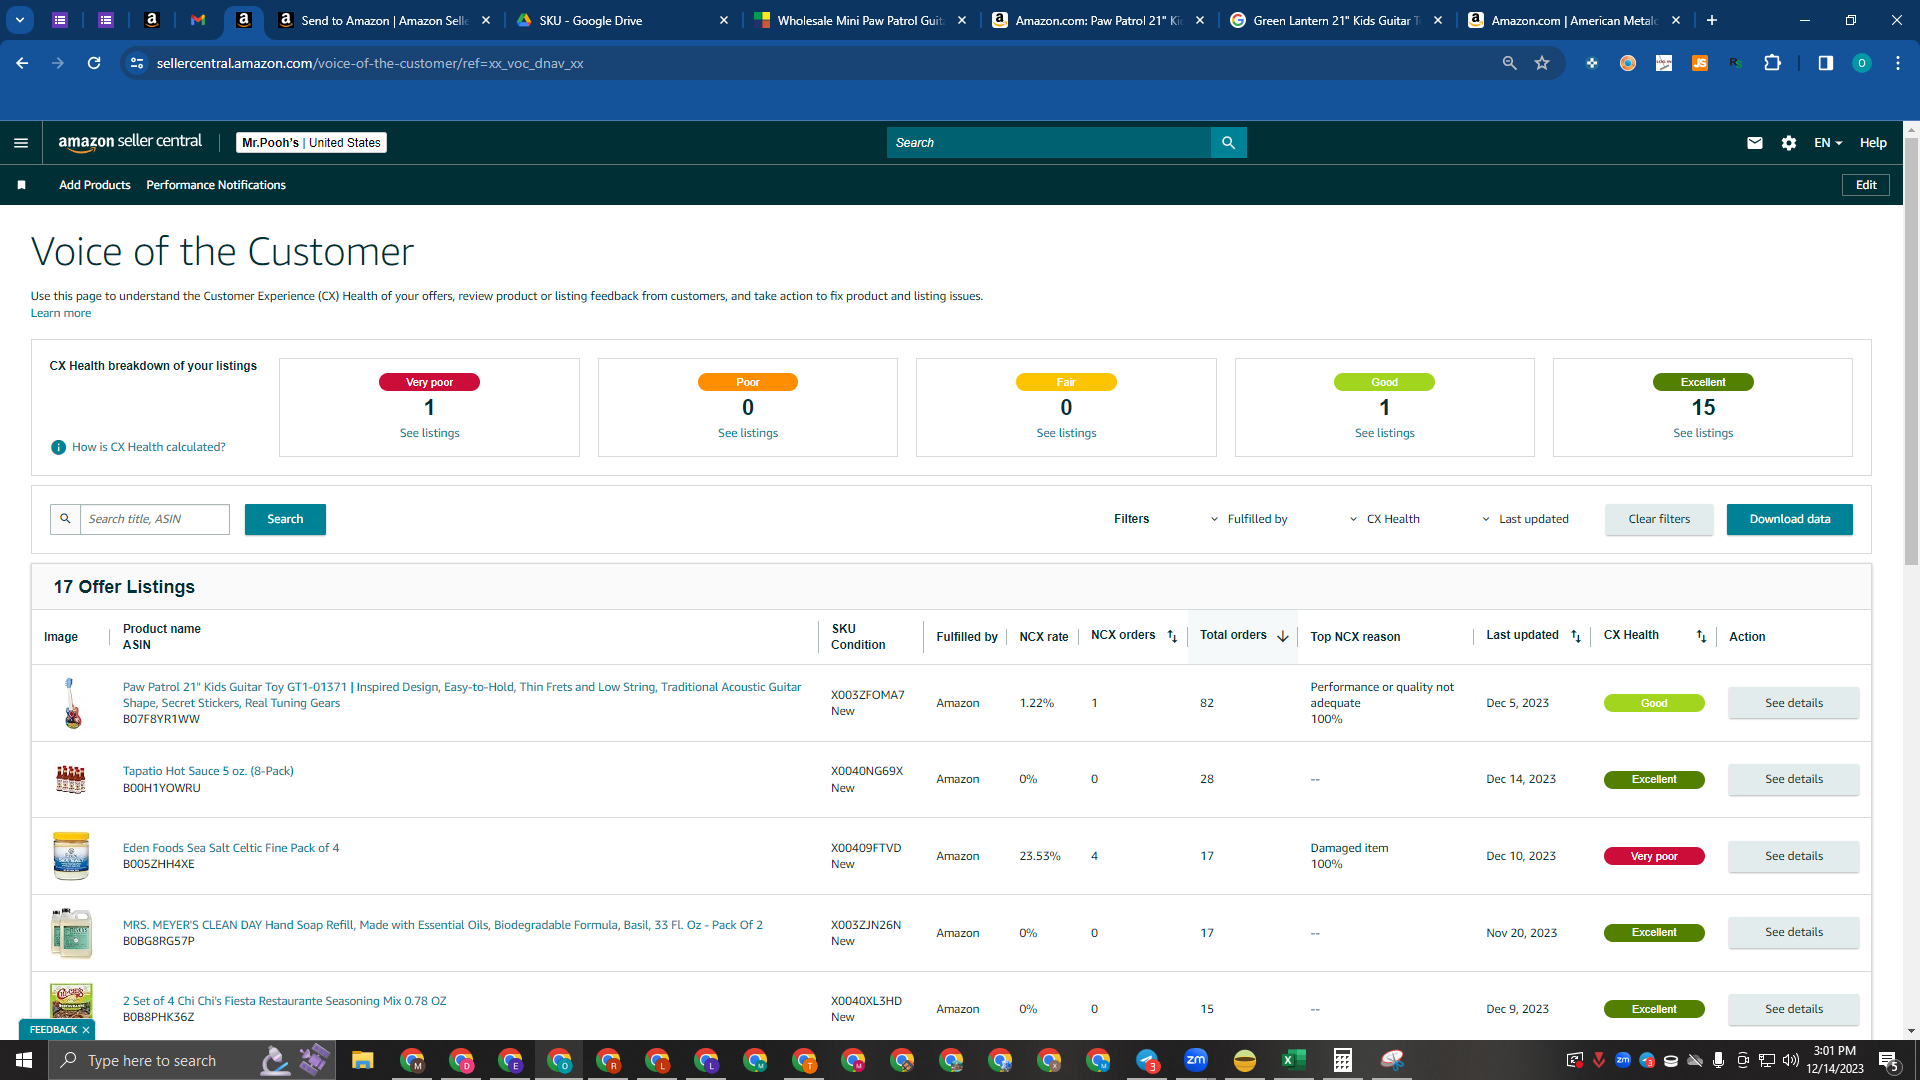See details for Paw Patrol guitar
The width and height of the screenshot is (1920, 1080).
tap(1793, 703)
